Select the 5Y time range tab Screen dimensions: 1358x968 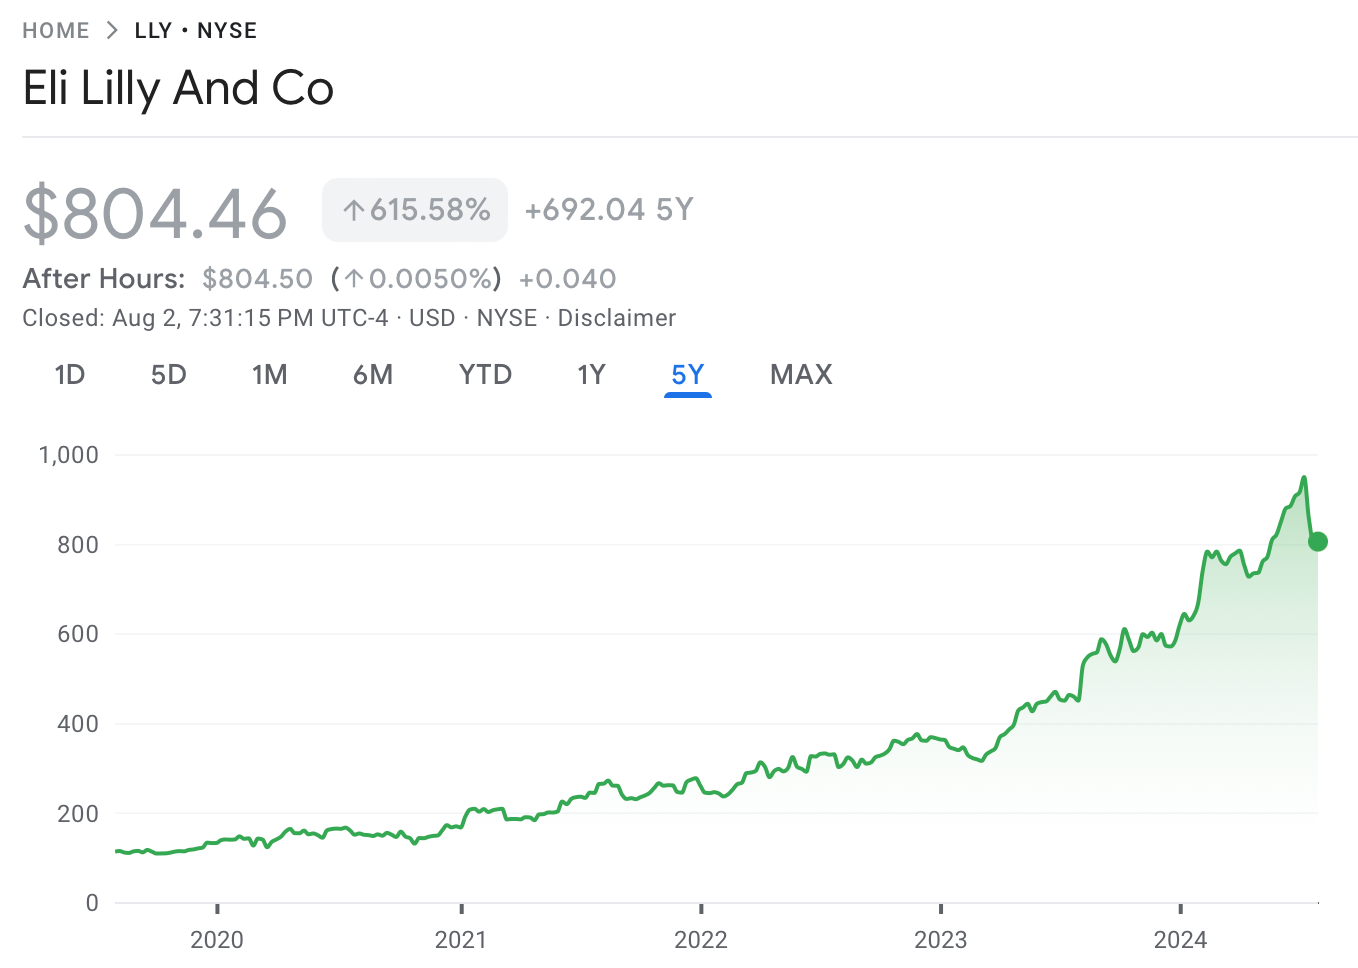688,375
